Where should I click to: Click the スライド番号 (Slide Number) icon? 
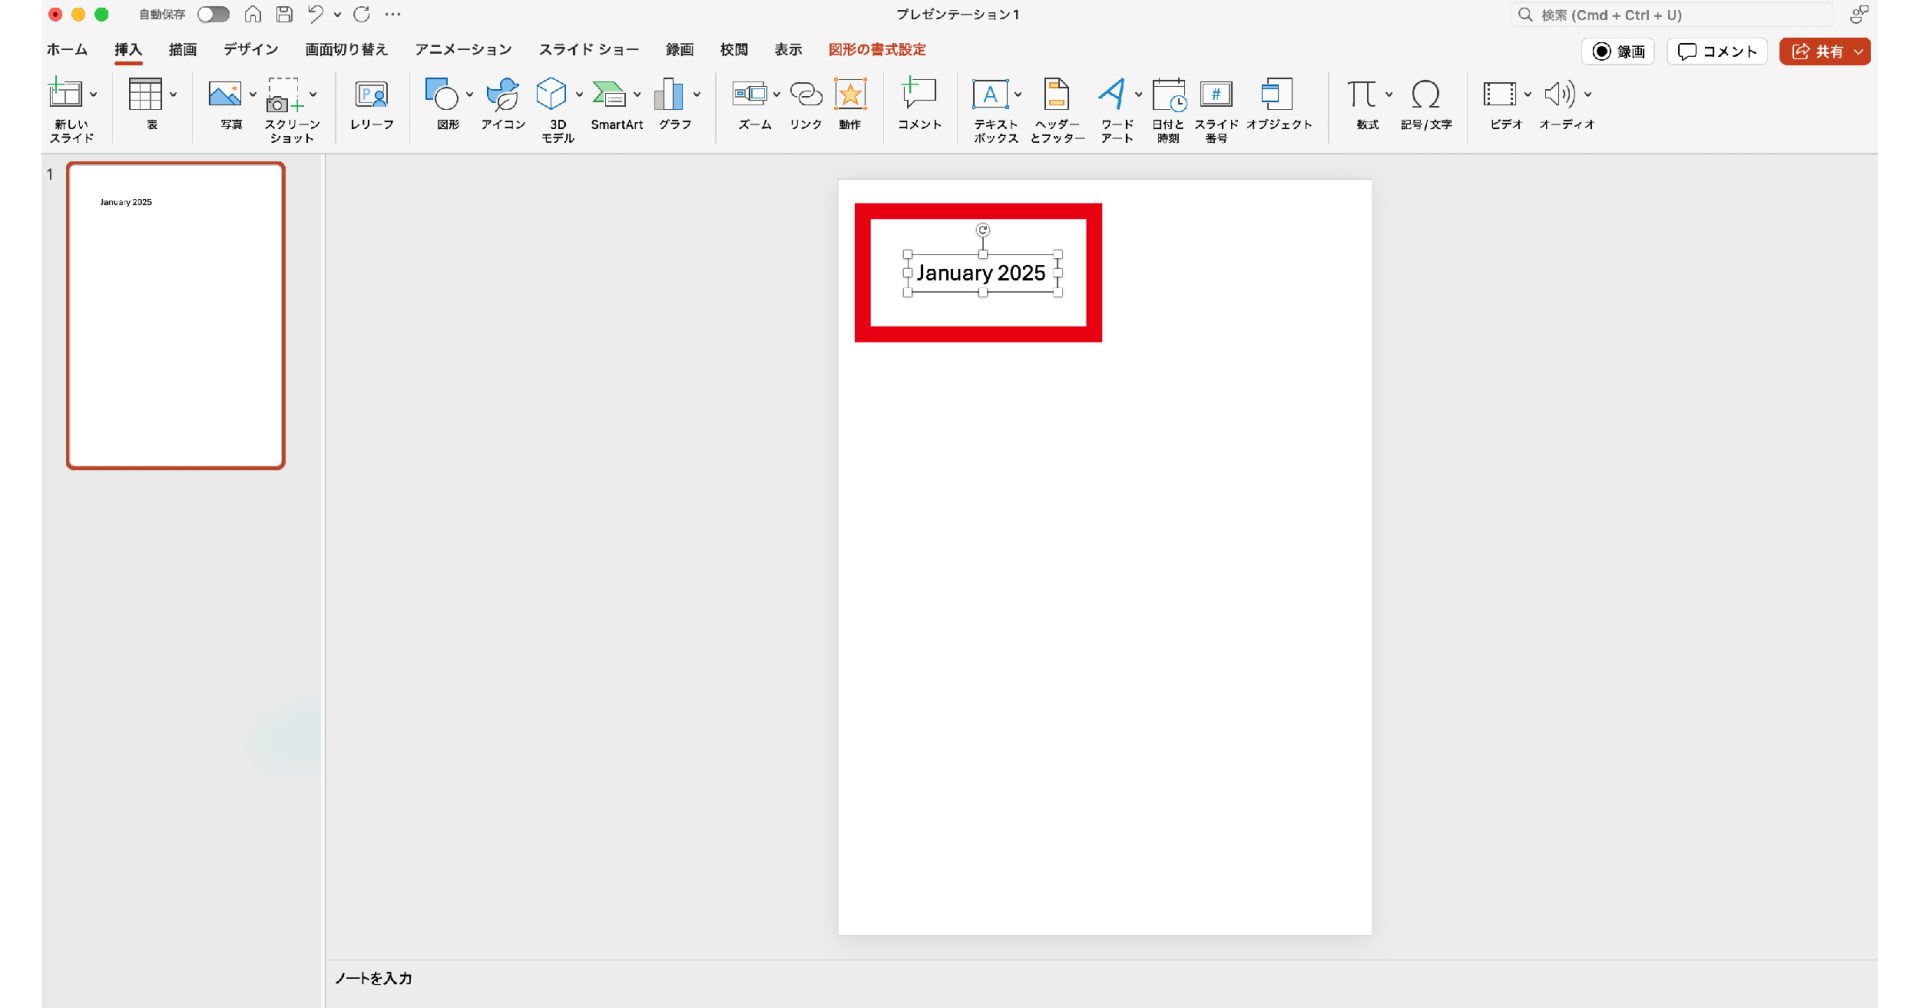pos(1216,95)
